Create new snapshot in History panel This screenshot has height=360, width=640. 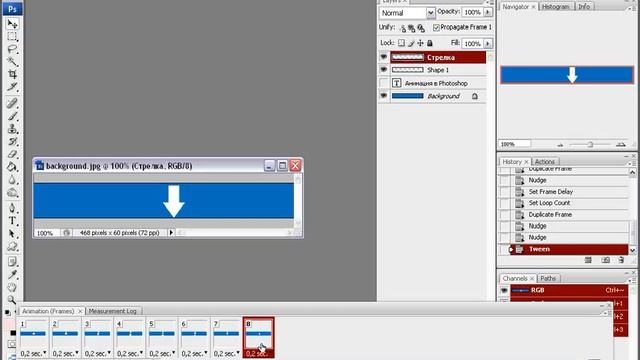click(x=606, y=260)
